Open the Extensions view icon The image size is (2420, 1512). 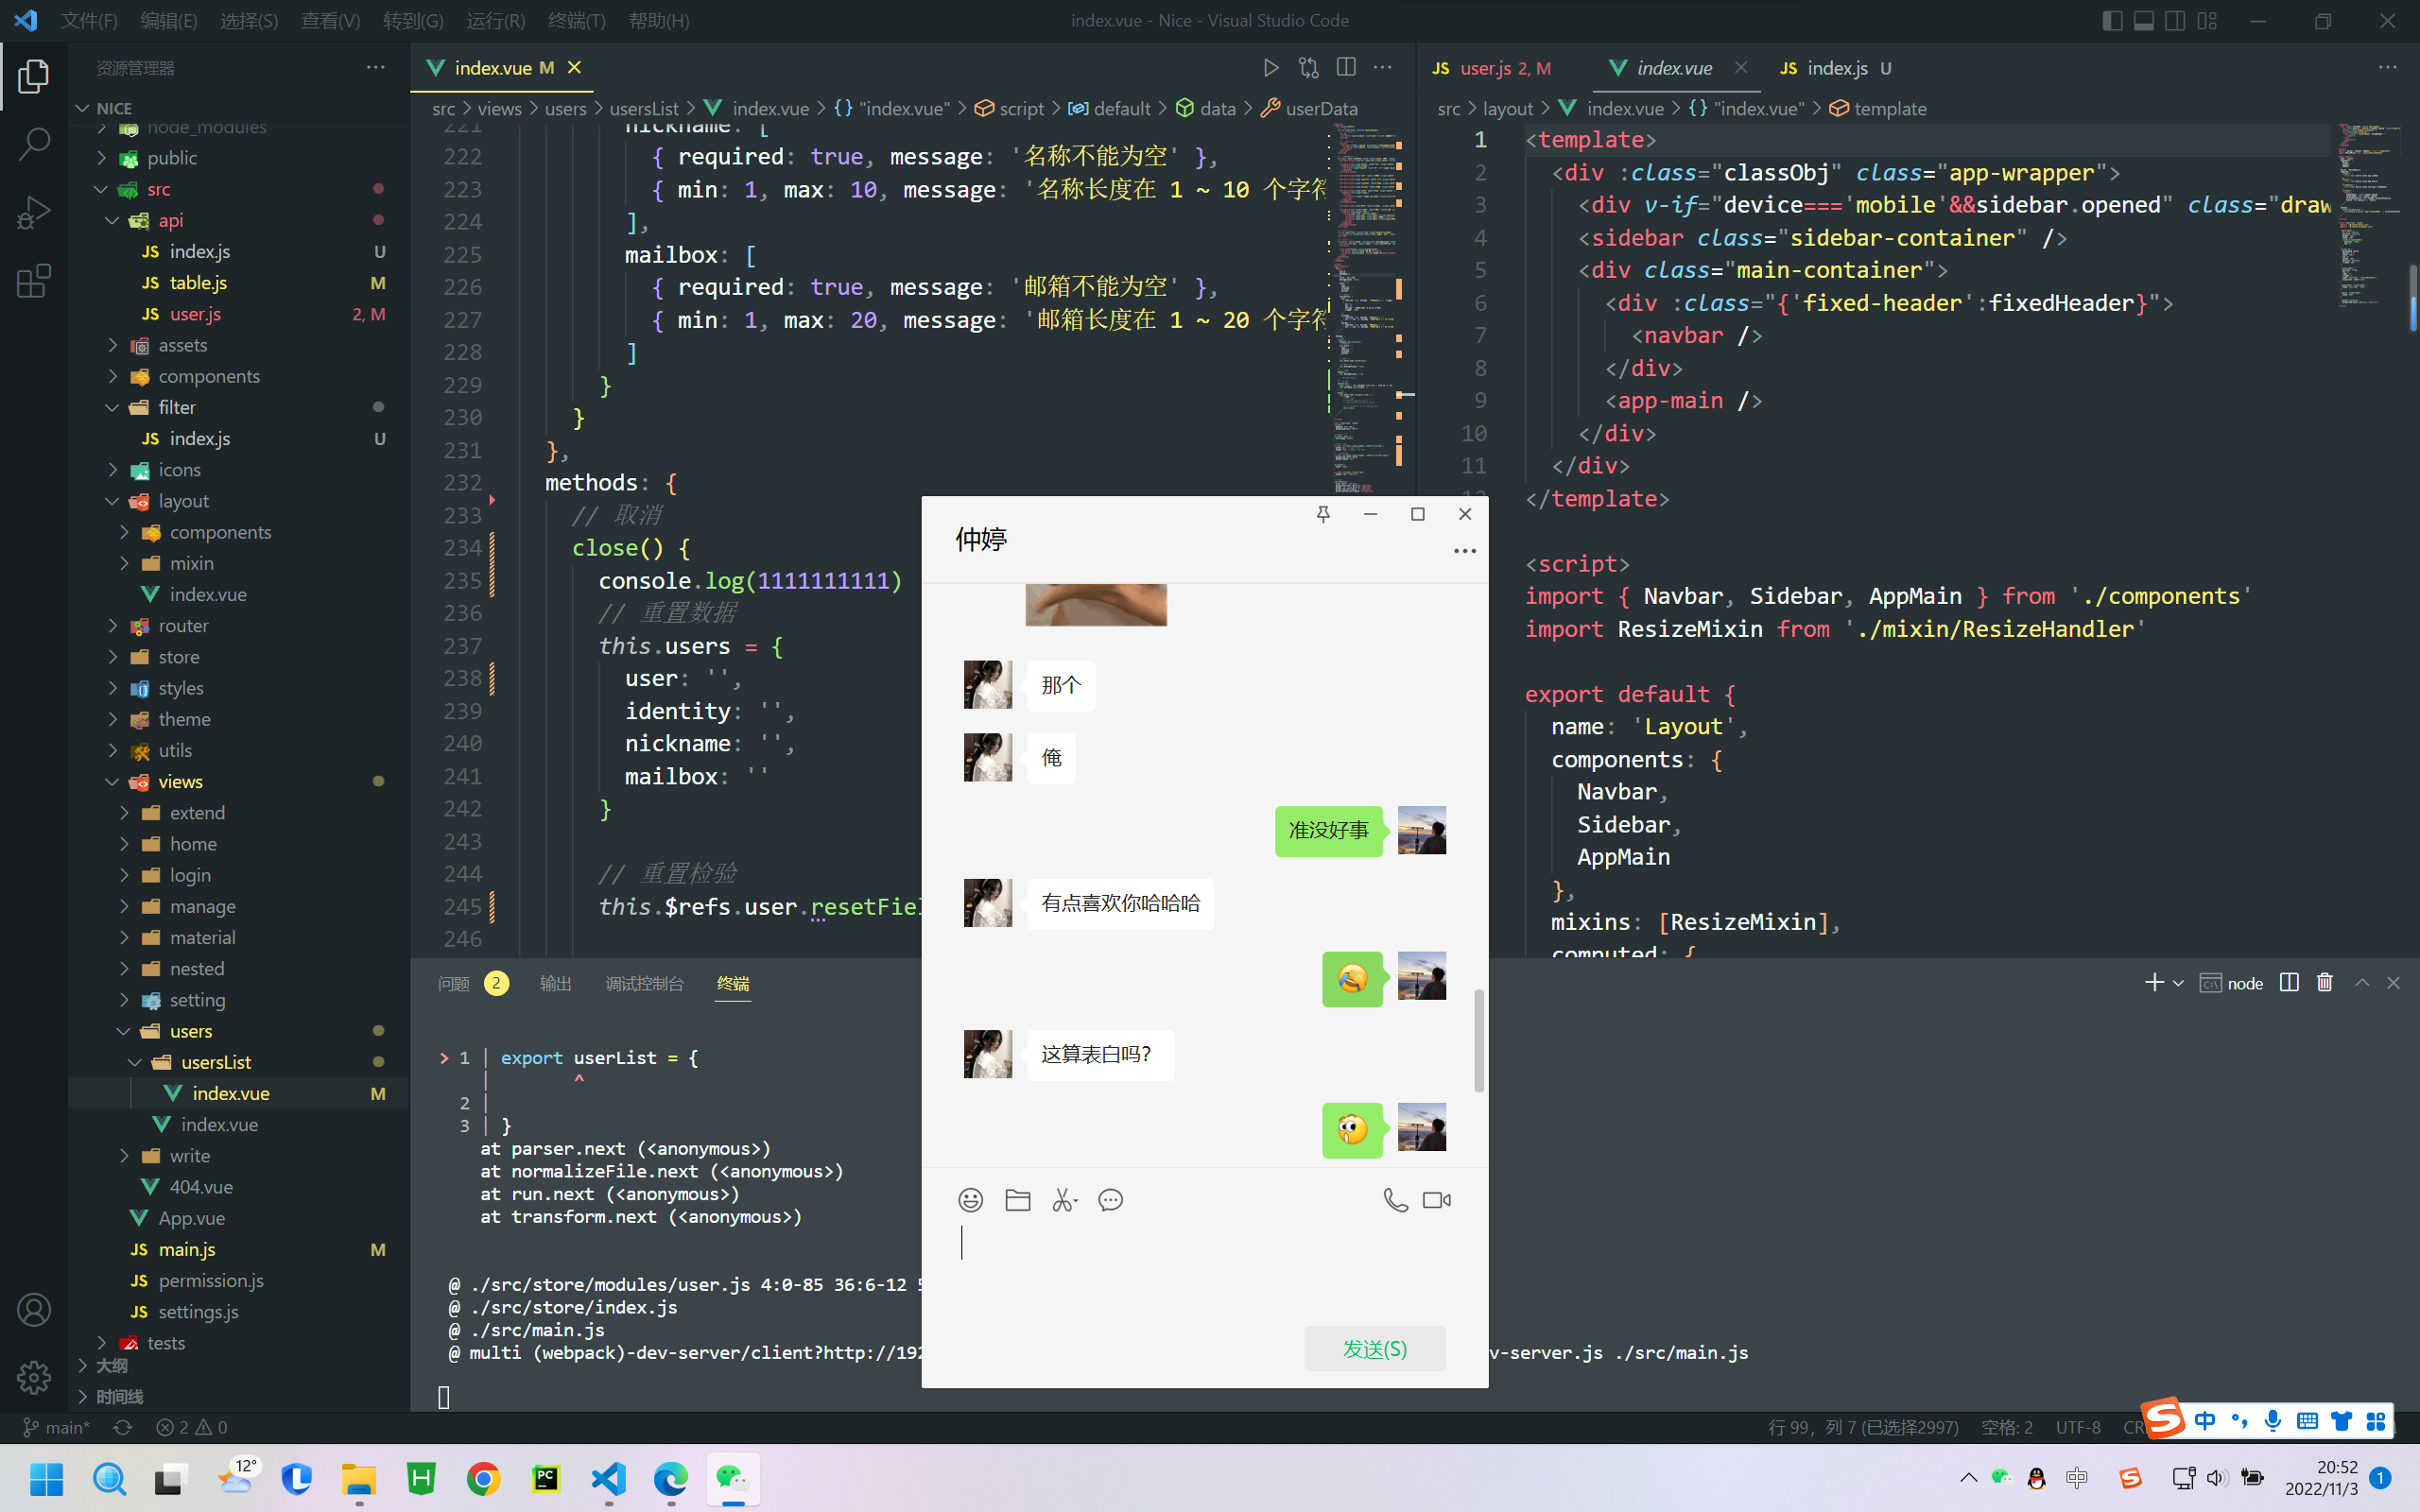pos(34,281)
